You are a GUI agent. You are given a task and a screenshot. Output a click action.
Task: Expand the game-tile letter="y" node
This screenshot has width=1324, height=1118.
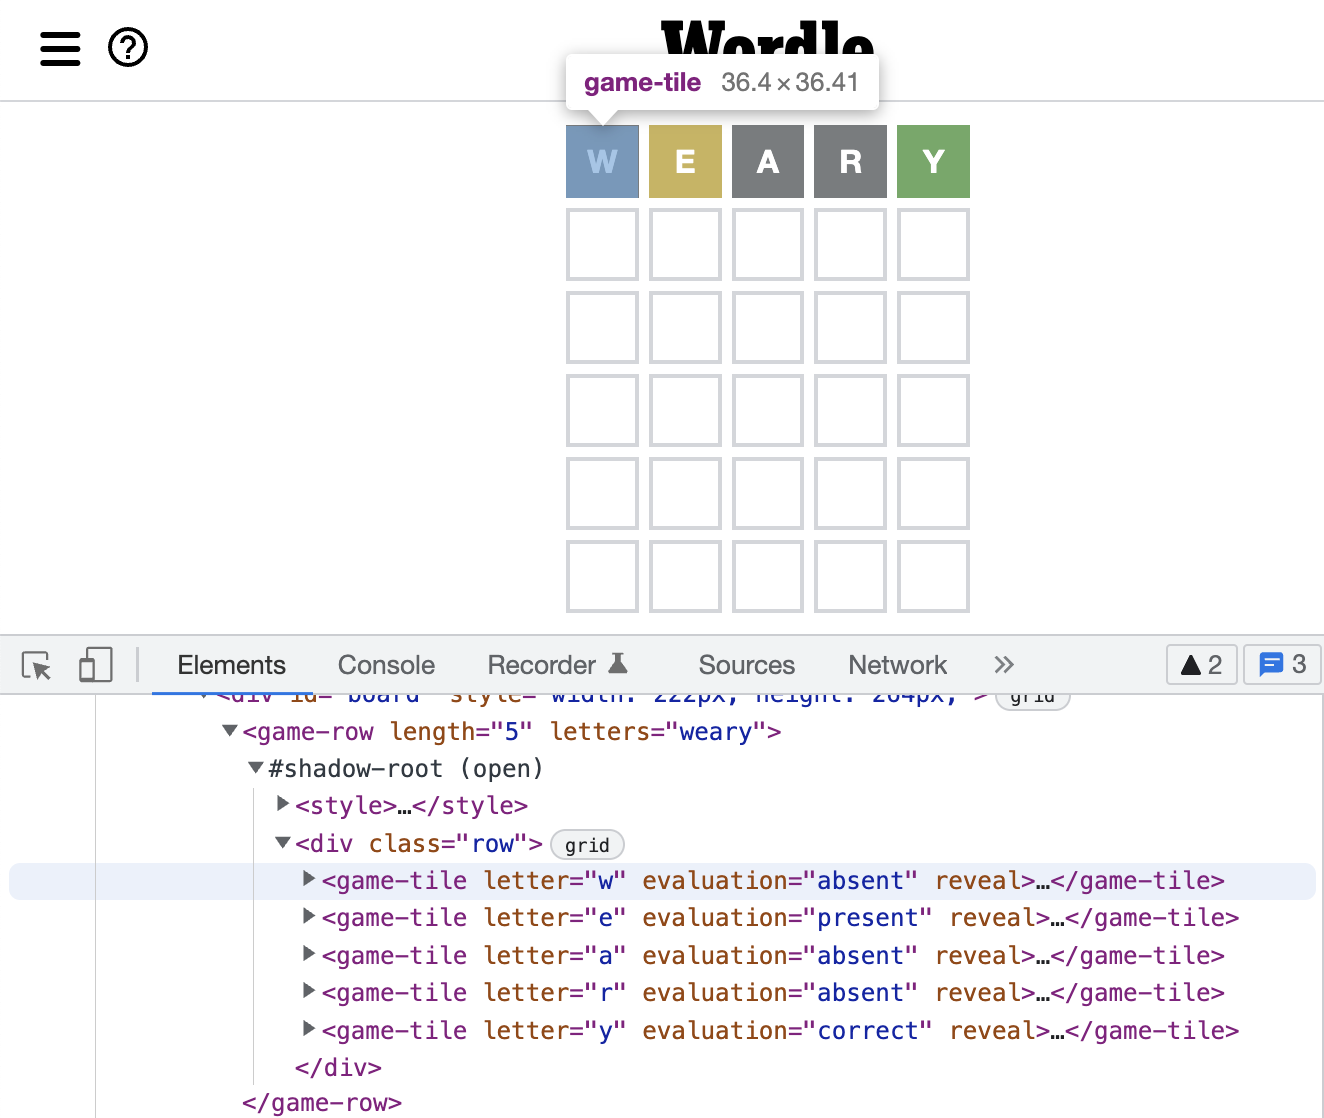310,1029
